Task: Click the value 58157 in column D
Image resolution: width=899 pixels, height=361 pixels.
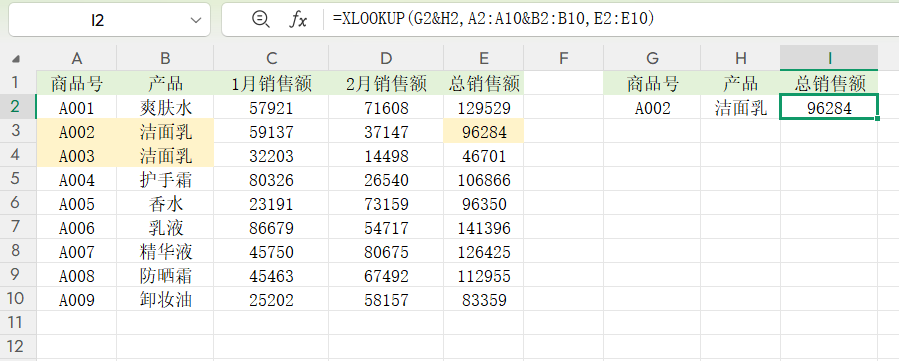Action: coord(386,299)
